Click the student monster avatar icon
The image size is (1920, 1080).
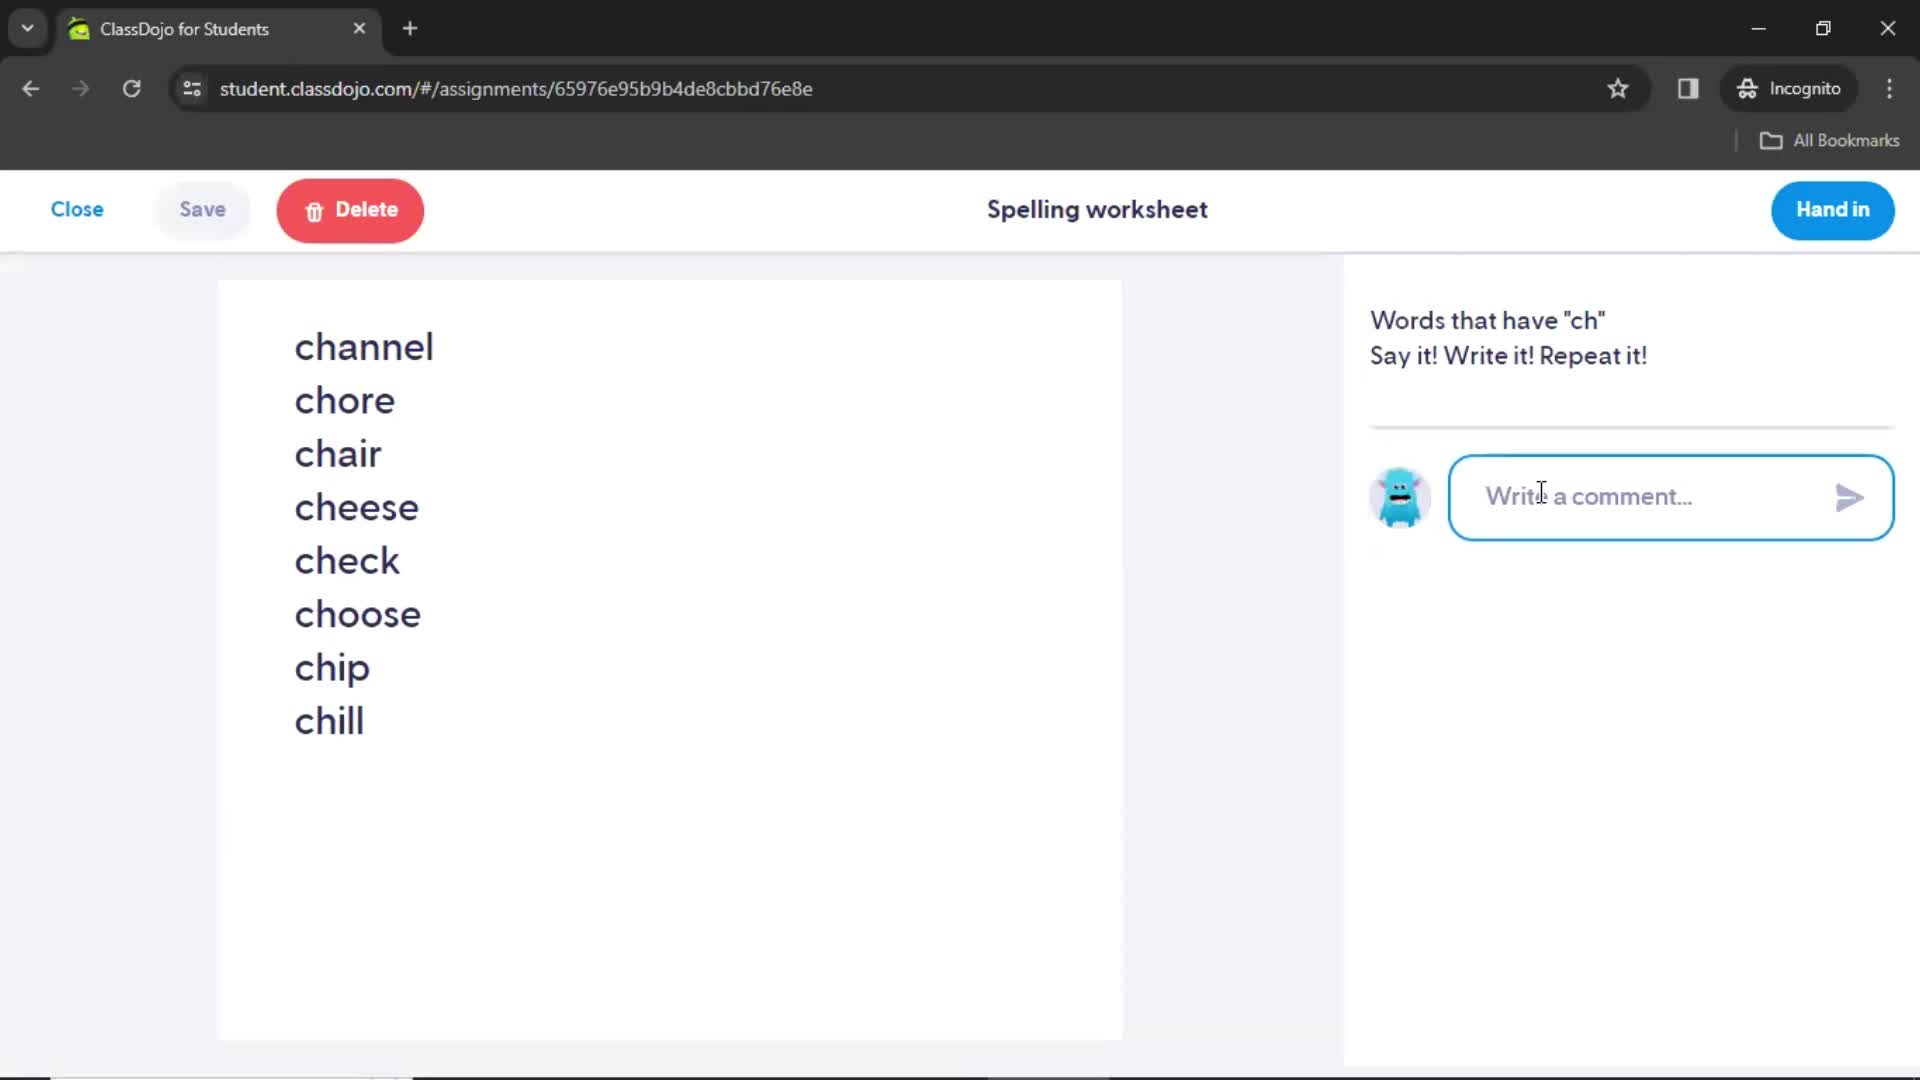click(x=1400, y=497)
